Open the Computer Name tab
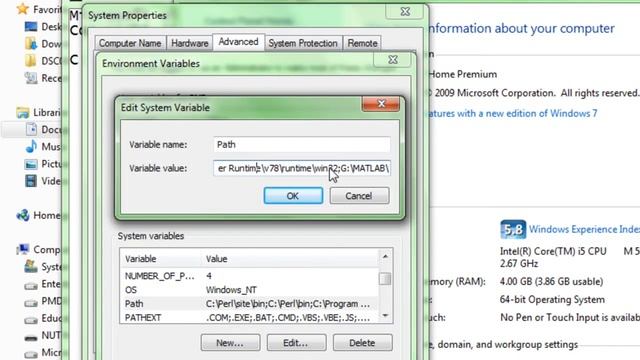The height and width of the screenshot is (360, 640). tap(130, 43)
